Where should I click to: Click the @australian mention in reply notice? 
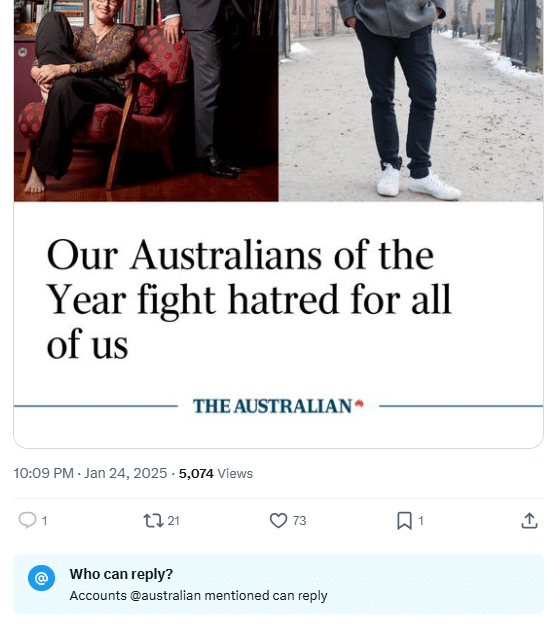tap(165, 596)
